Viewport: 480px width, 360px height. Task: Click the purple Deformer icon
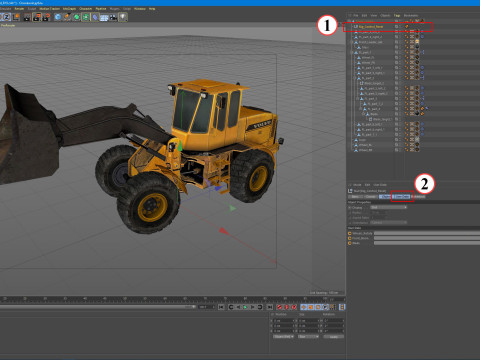(95, 17)
